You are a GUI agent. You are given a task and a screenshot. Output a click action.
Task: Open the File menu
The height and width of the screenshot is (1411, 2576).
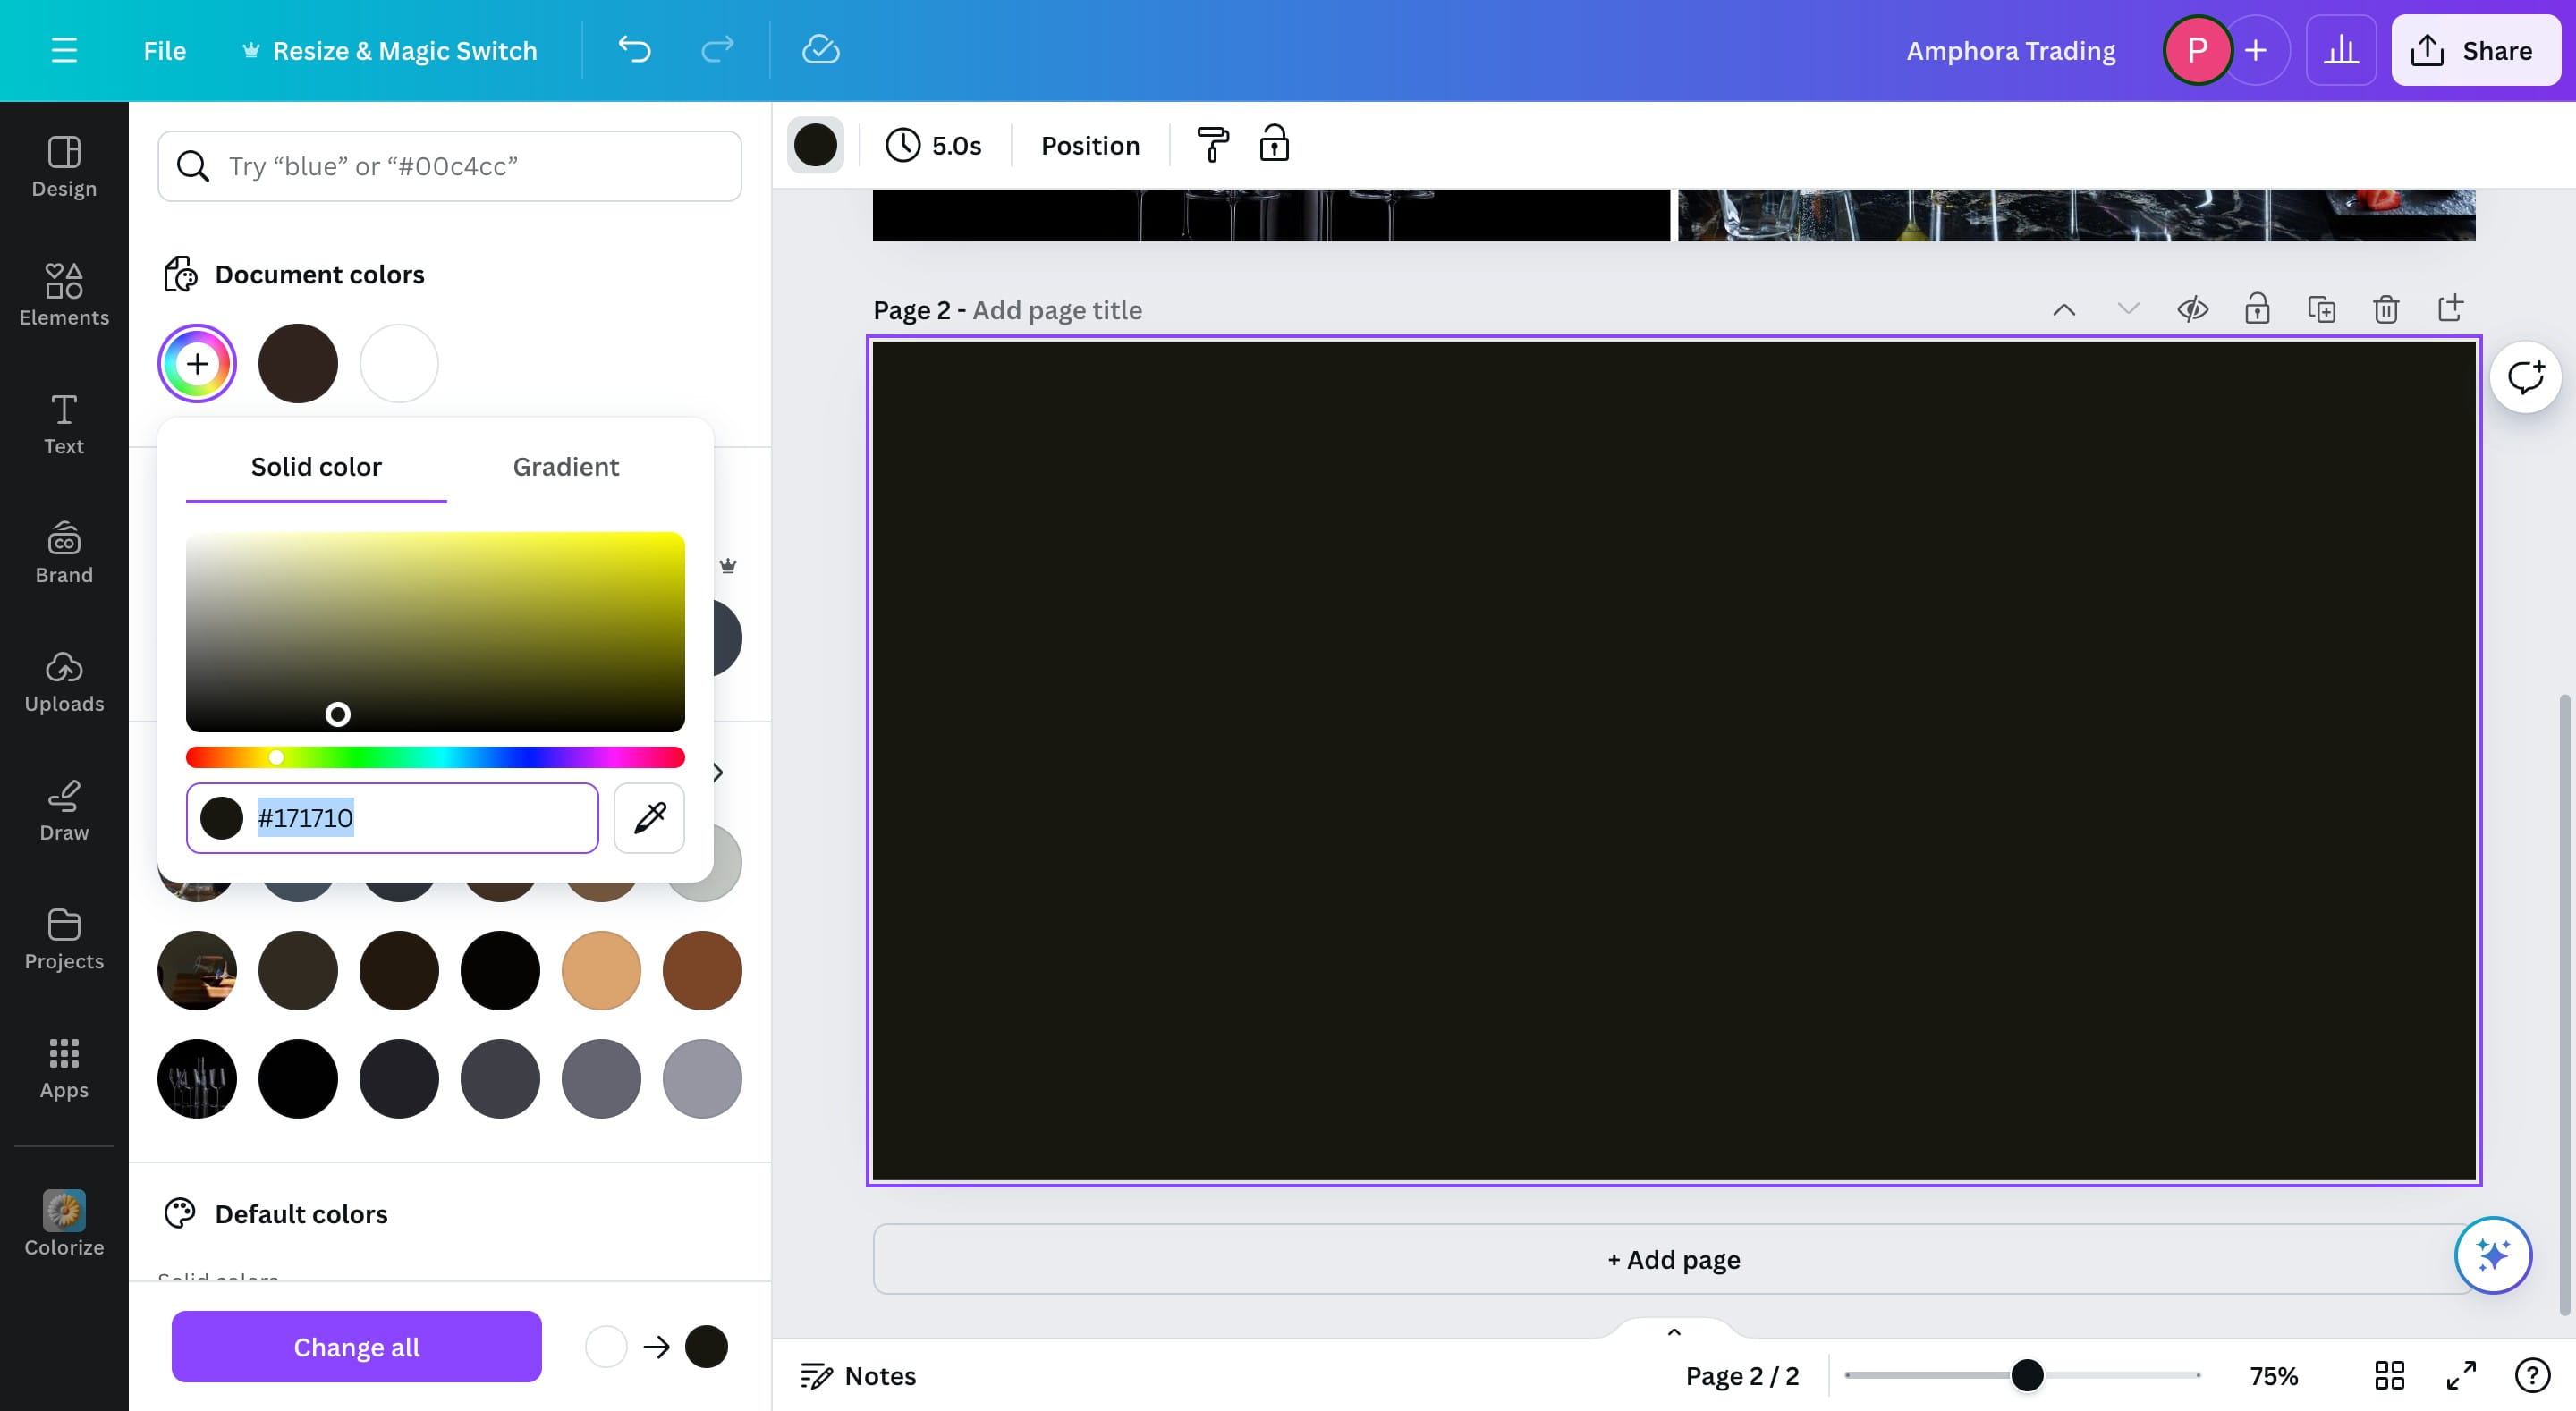(x=164, y=50)
